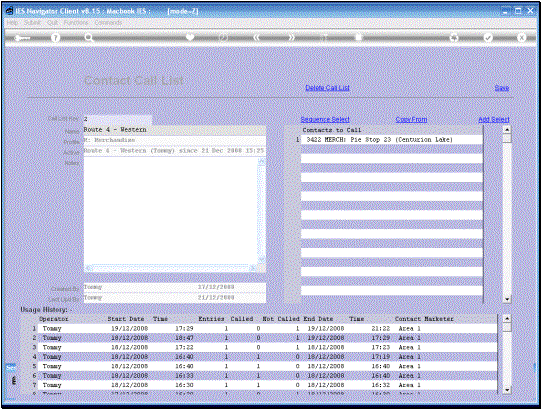Click the Contacts to Call scroll down arrow
Image resolution: width=541 pixels, height=409 pixels.
click(506, 299)
